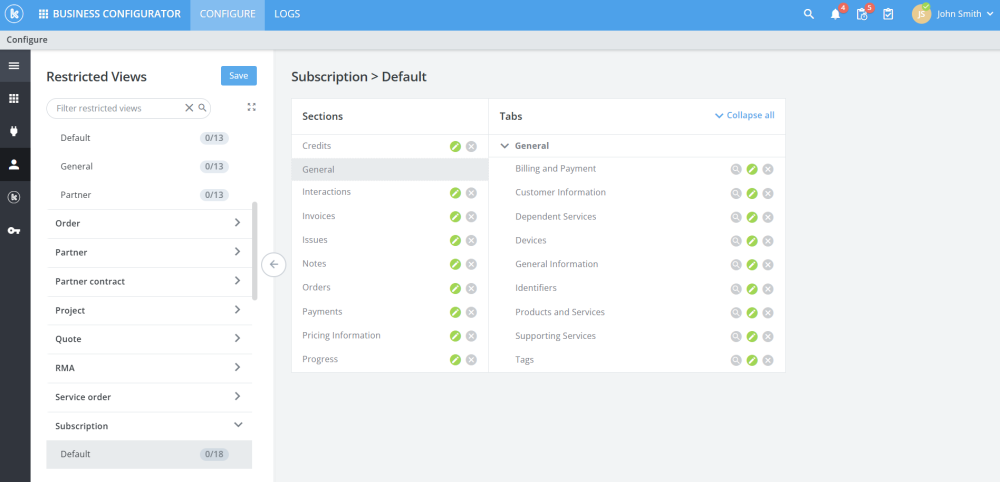Open the clipboard timer icon with badge 5
1000x482 pixels.
tap(862, 14)
